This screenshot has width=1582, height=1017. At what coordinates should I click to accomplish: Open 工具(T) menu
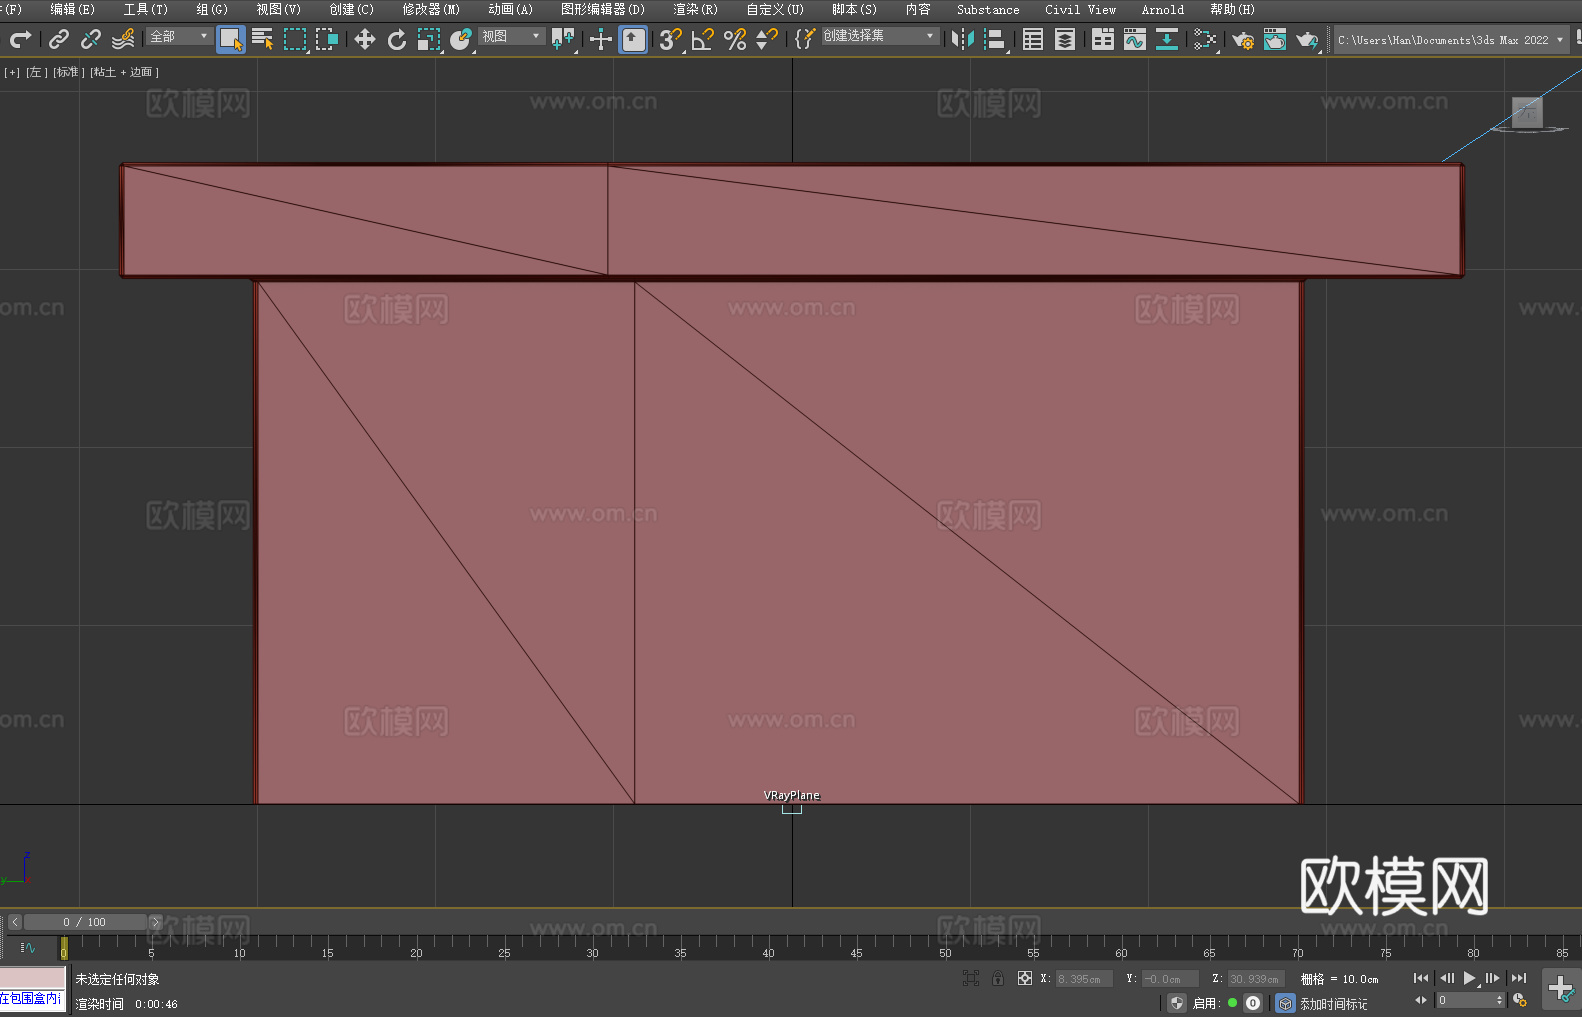145,9
